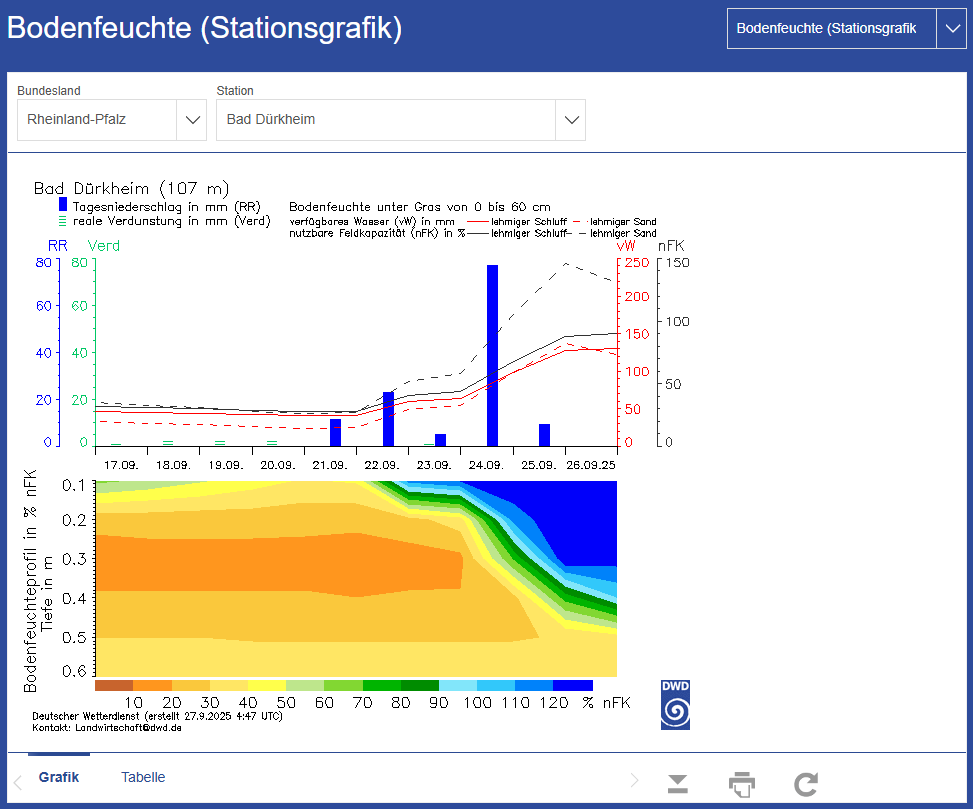Click the chart title Bad Dürkheim (107 m)
Viewport: 973px width, 809px height.
(x=131, y=188)
